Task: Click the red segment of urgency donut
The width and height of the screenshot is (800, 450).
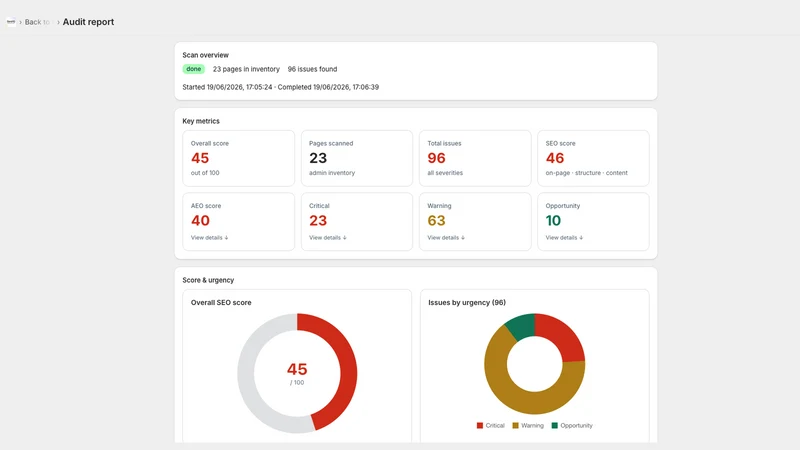Action: coord(564,336)
